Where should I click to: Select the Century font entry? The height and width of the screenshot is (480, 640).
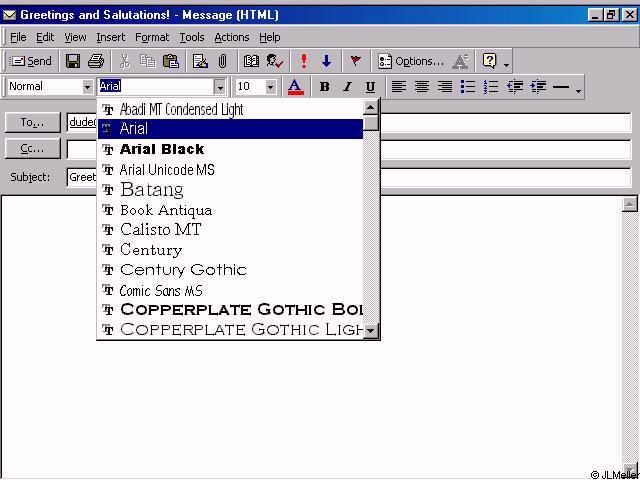coord(230,249)
